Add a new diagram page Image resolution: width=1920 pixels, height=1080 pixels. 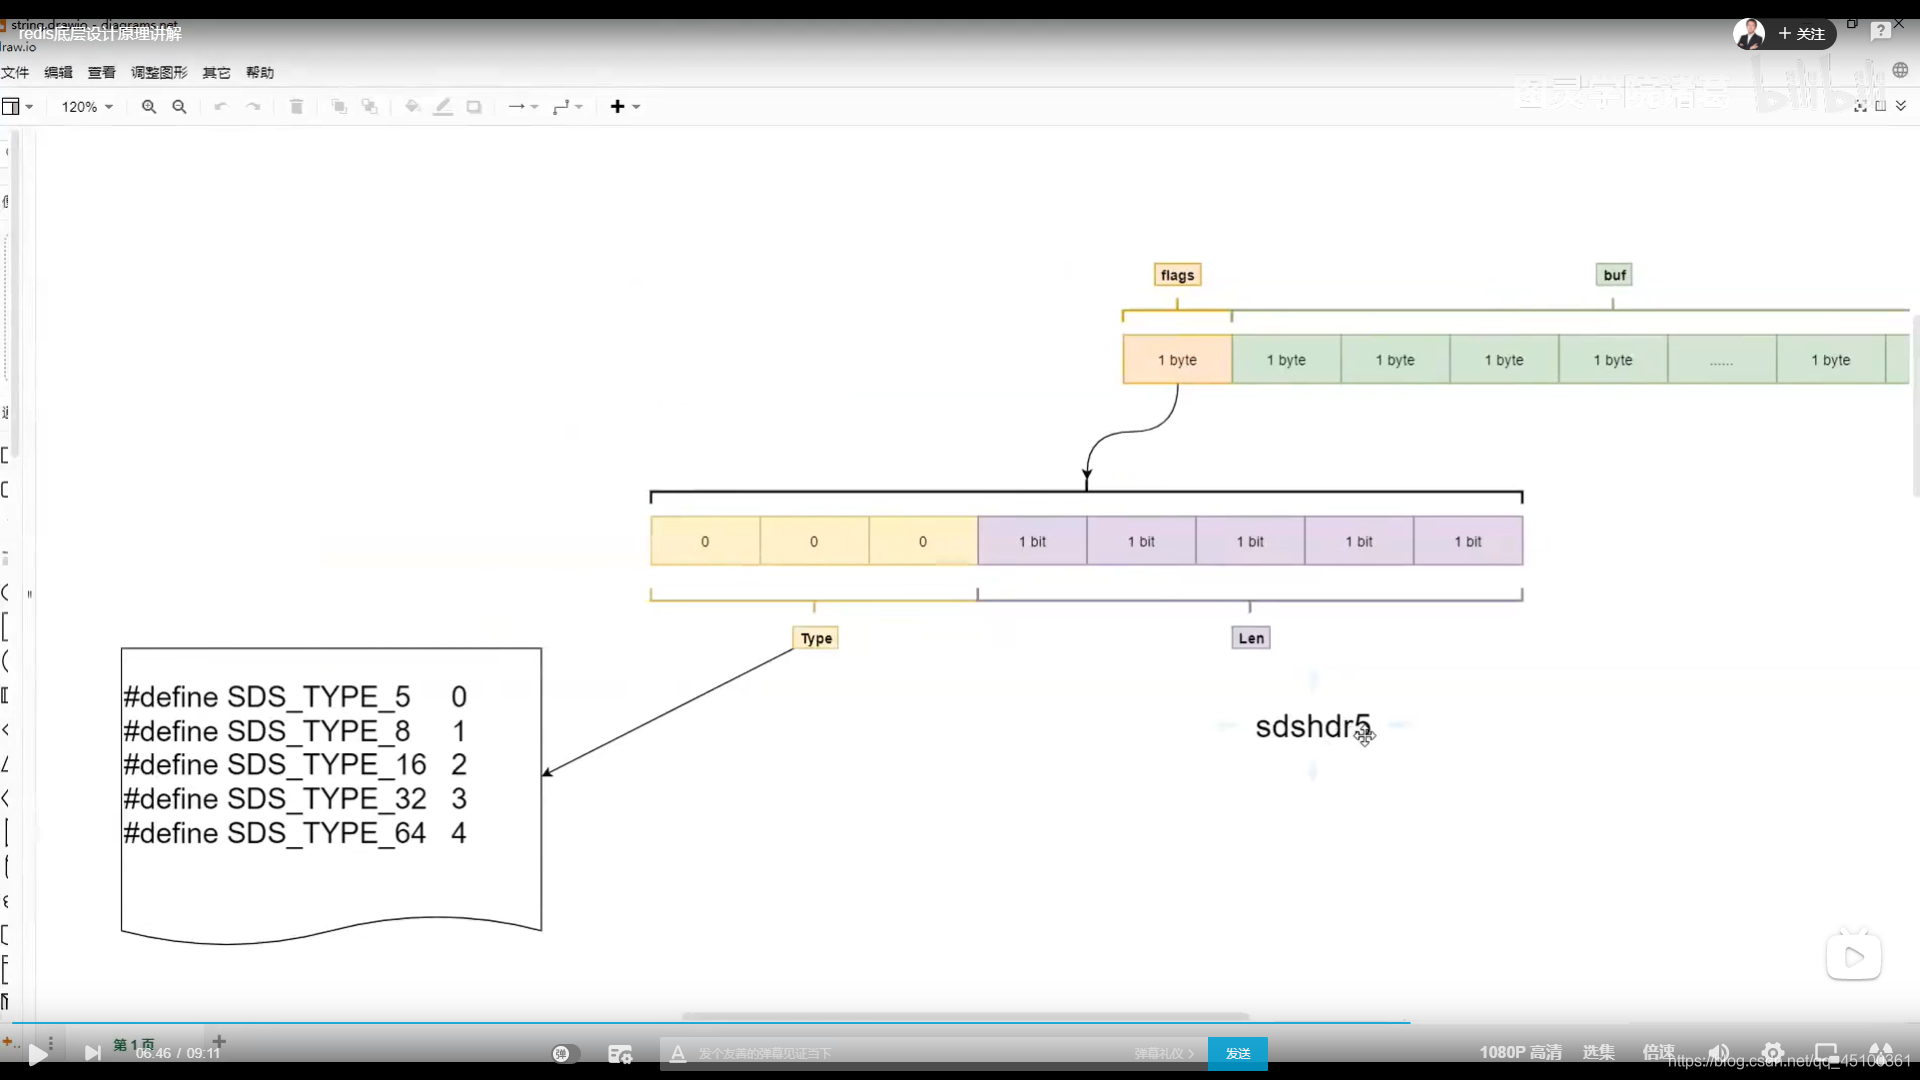[x=219, y=1042]
